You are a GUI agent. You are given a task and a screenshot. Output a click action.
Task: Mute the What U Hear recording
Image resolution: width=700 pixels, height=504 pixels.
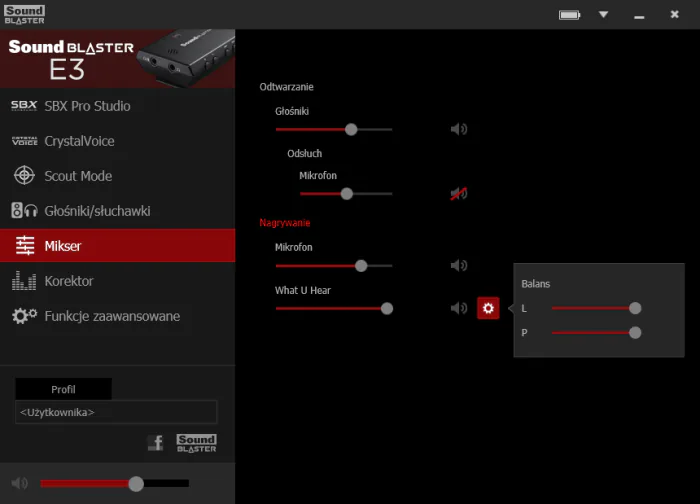coord(458,308)
